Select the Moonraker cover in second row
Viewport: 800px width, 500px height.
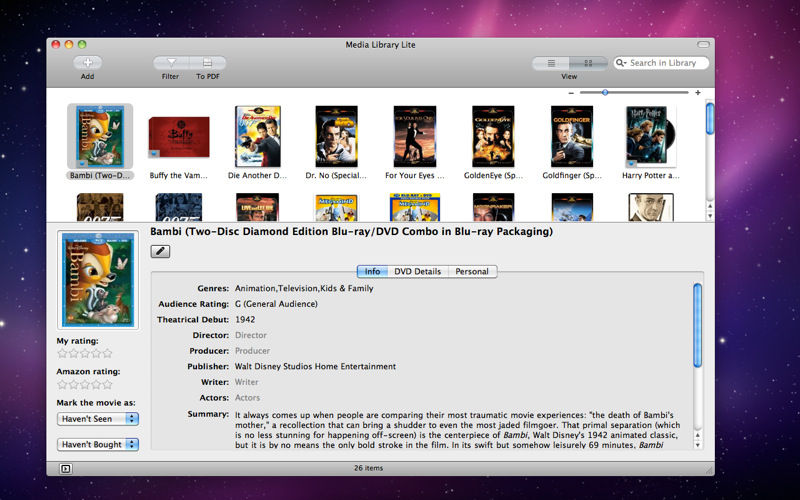pyautogui.click(x=493, y=207)
